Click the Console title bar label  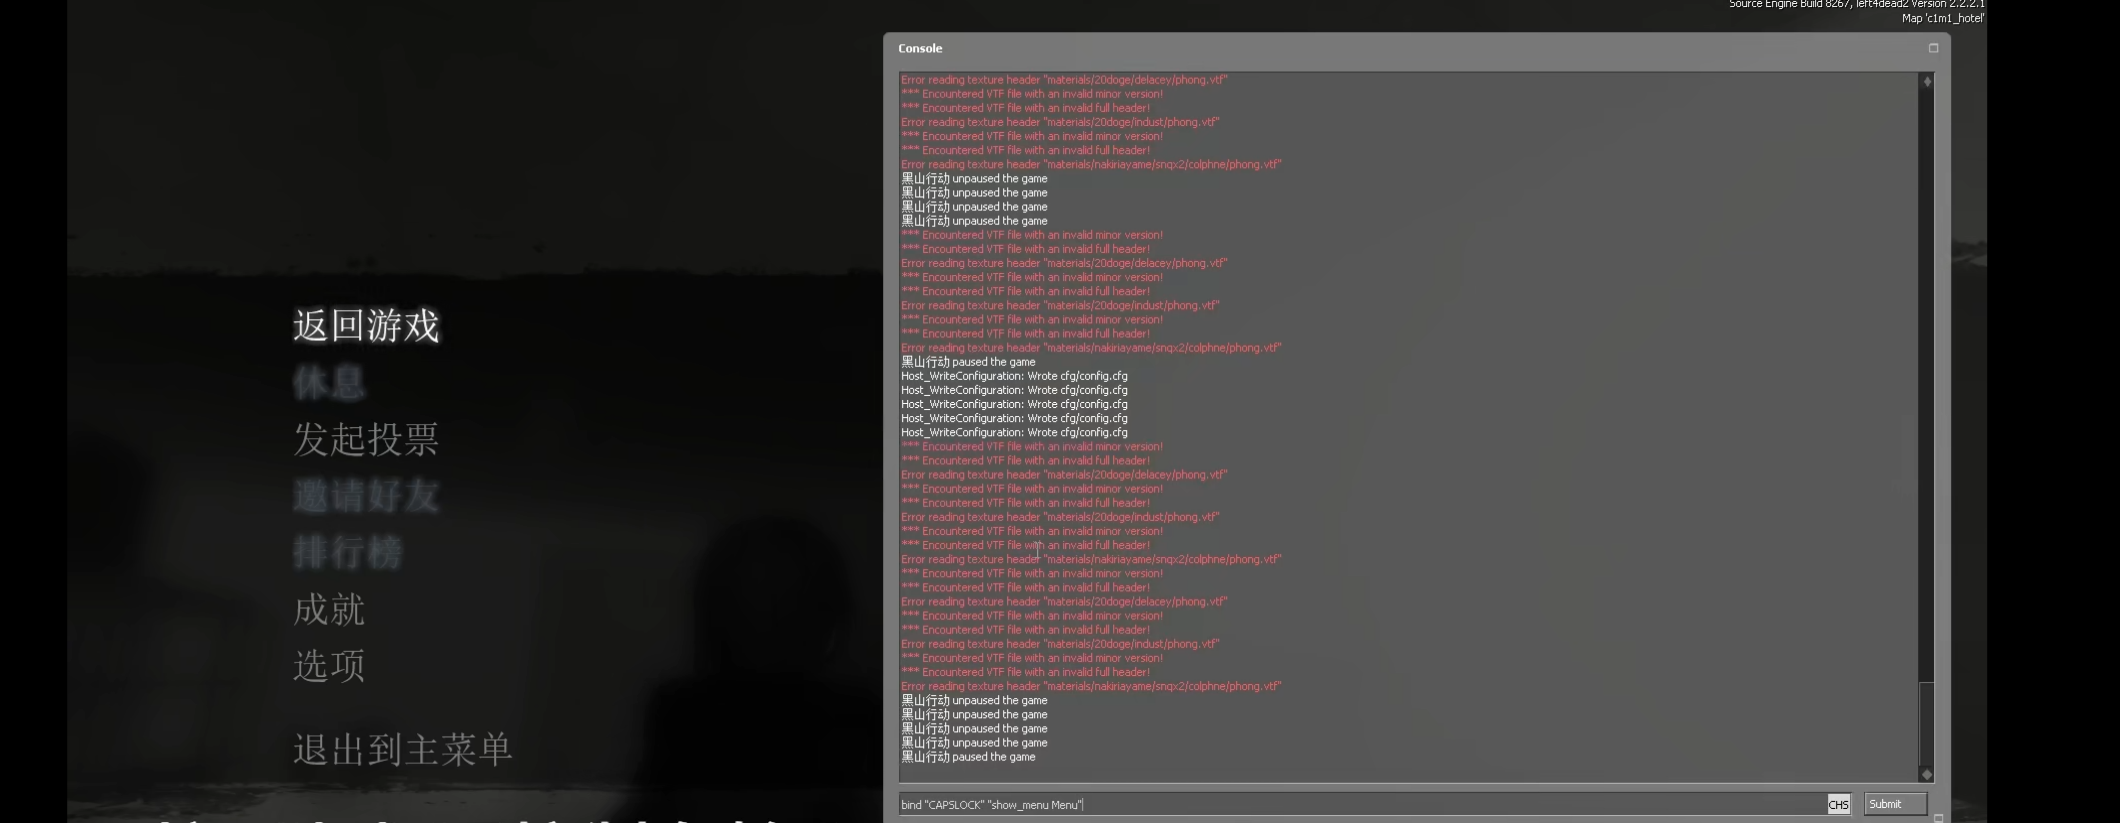[x=920, y=48]
